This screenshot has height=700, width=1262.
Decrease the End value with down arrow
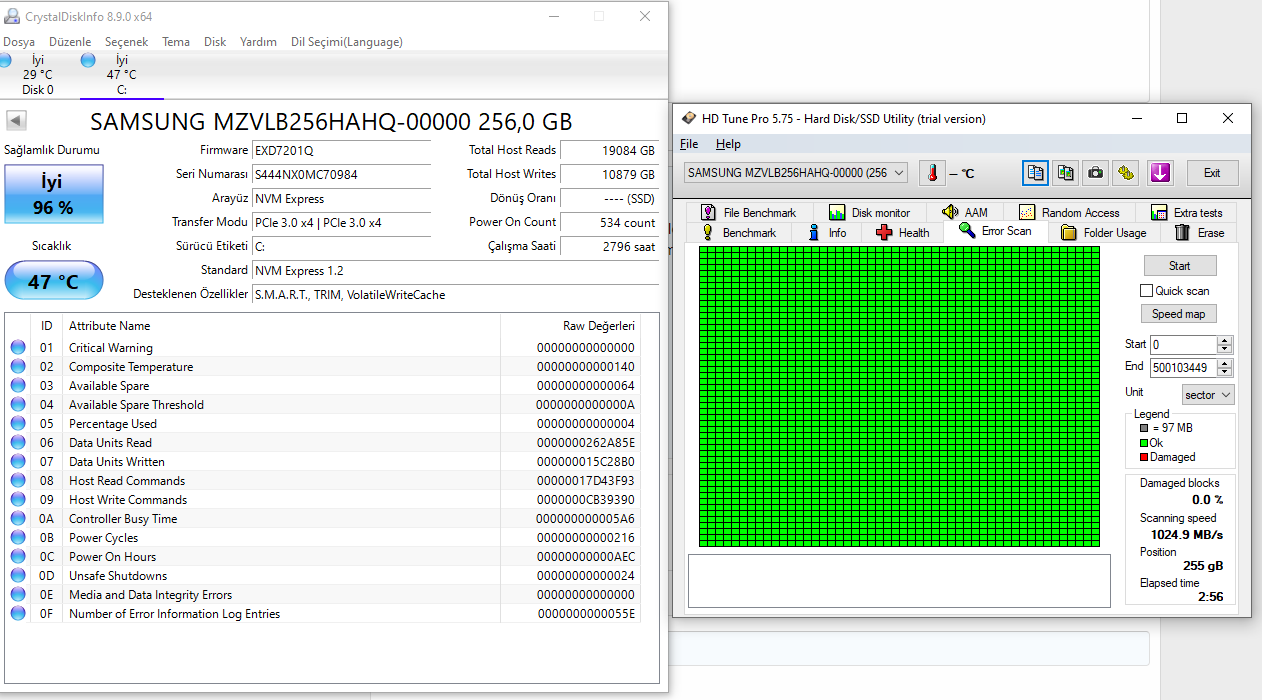(1225, 372)
